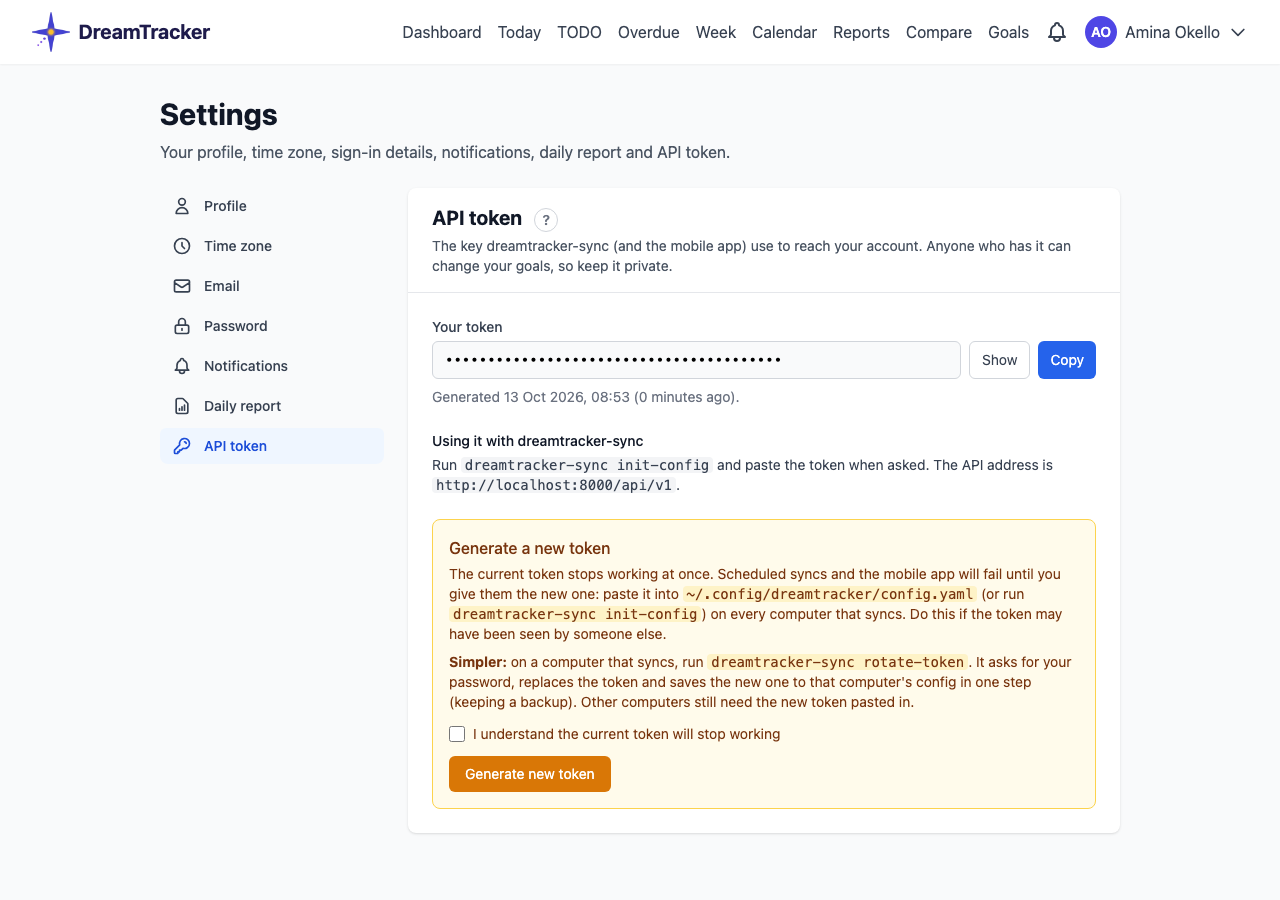Image resolution: width=1280 pixels, height=900 pixels.
Task: Select Email settings section label
Action: pos(222,286)
